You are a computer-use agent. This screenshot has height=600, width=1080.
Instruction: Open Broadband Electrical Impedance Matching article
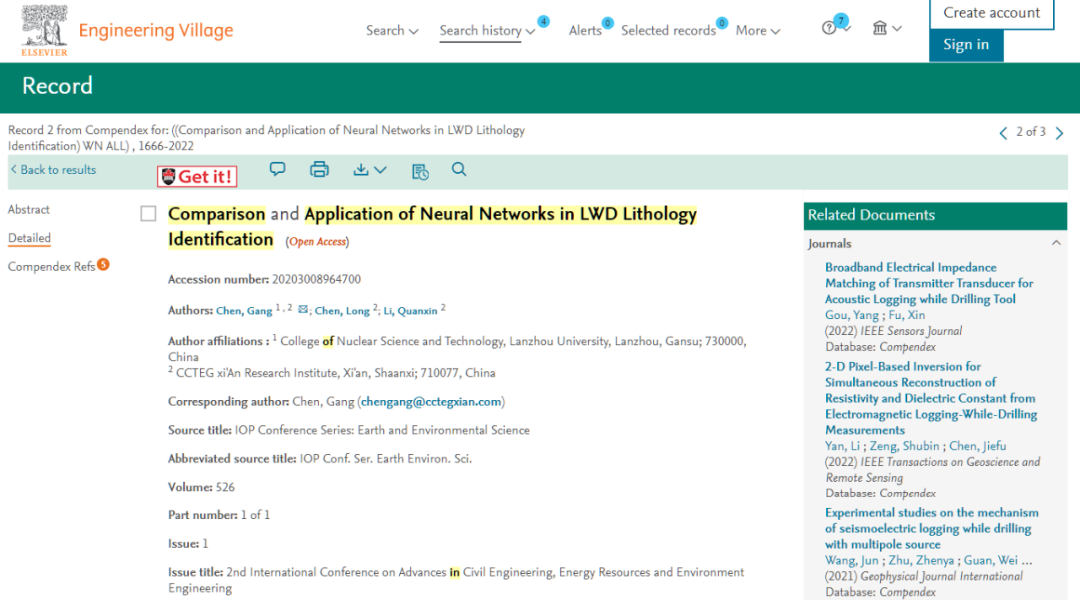point(929,283)
